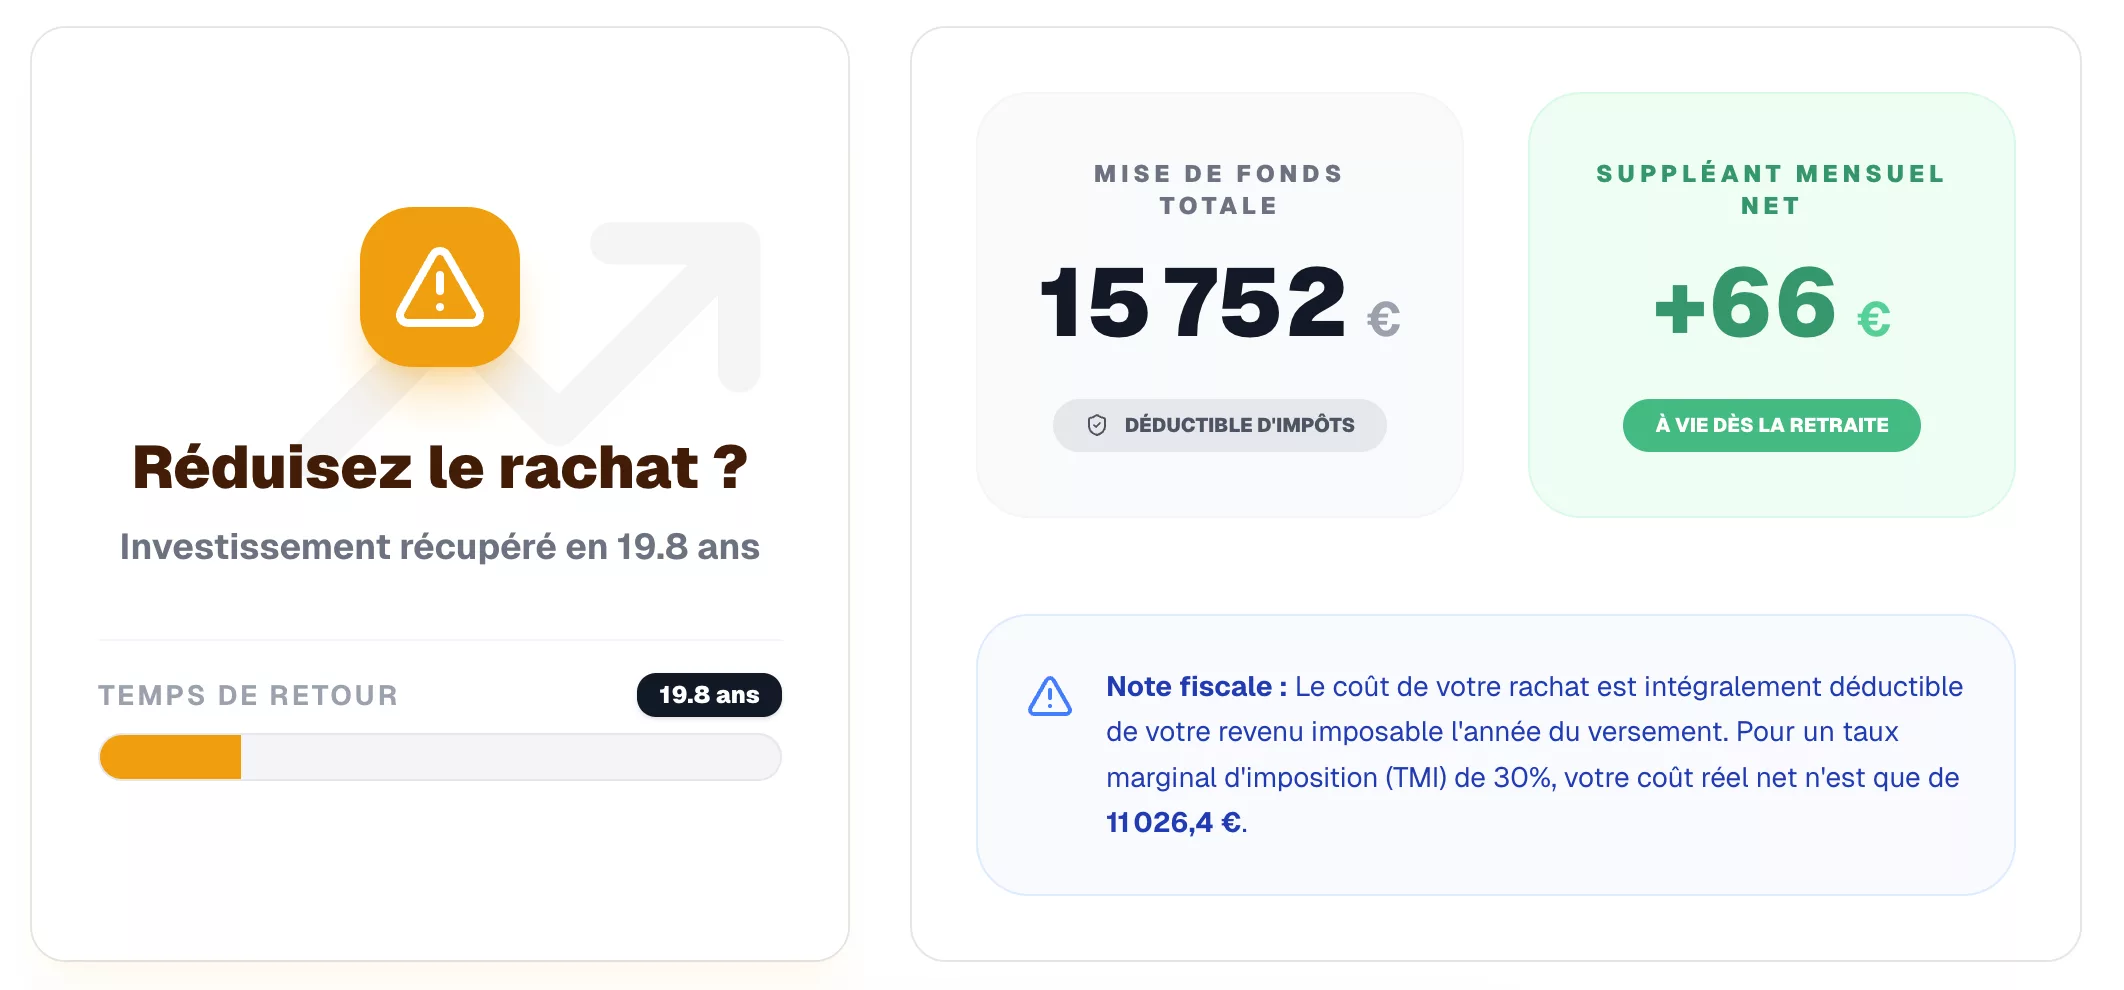The image size is (2124, 990).
Task: Click the orange filled part of the progress bar
Action: pyautogui.click(x=171, y=757)
